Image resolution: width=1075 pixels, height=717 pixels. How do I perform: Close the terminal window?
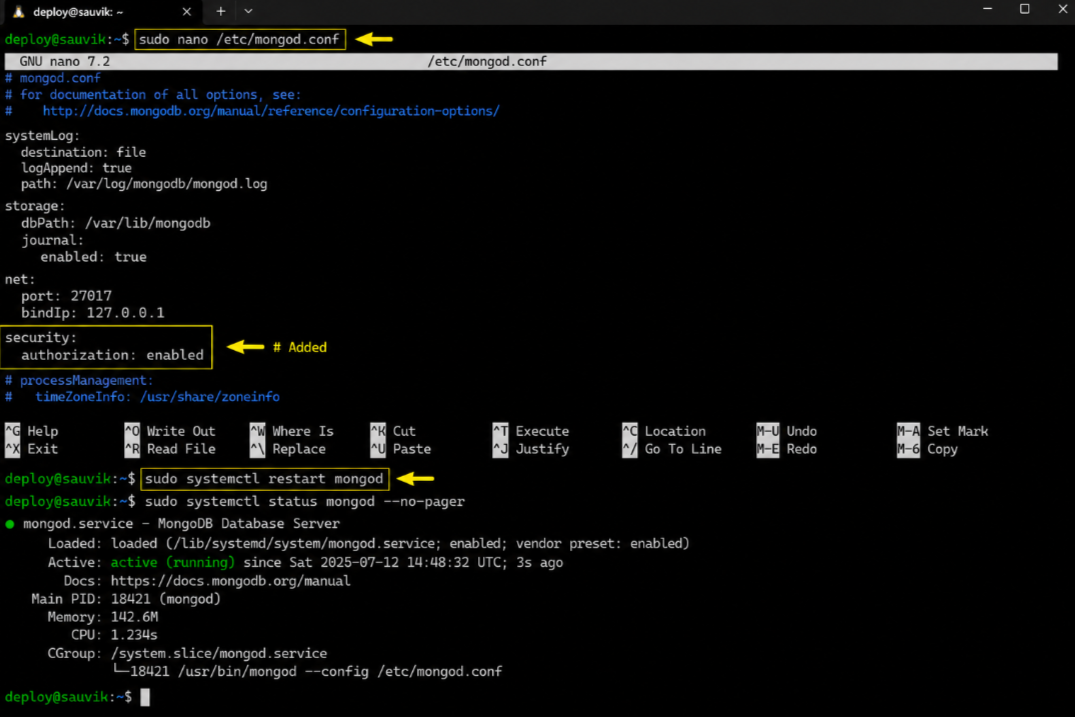tap(1062, 9)
